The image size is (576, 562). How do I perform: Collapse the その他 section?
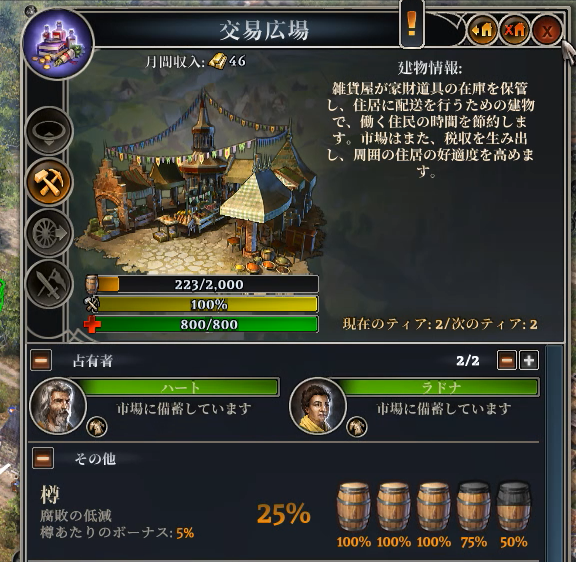(x=43, y=458)
